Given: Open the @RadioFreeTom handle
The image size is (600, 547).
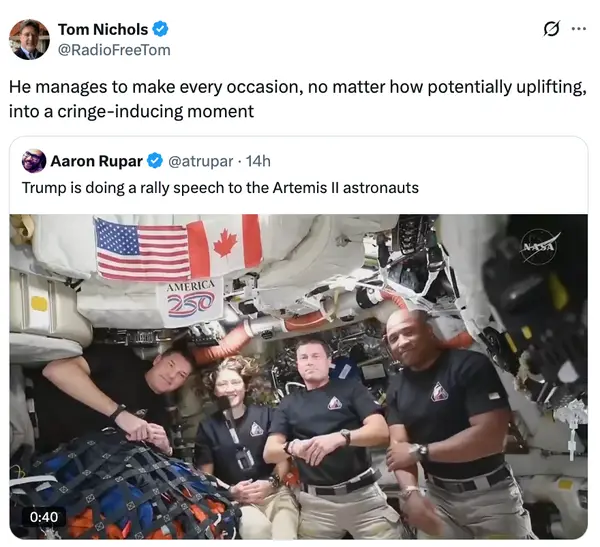Looking at the screenshot, I should pyautogui.click(x=114, y=50).
